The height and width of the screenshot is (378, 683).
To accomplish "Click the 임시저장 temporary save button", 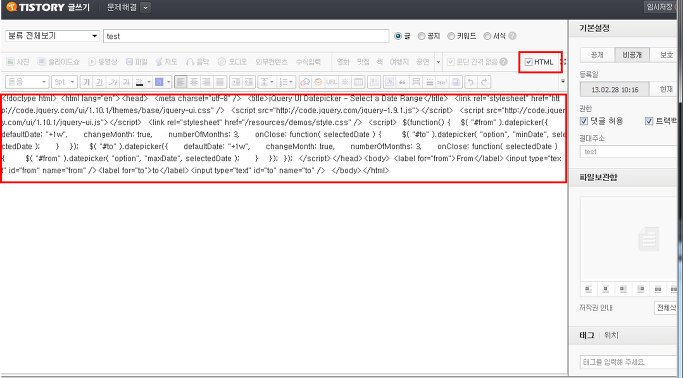I will pos(661,7).
